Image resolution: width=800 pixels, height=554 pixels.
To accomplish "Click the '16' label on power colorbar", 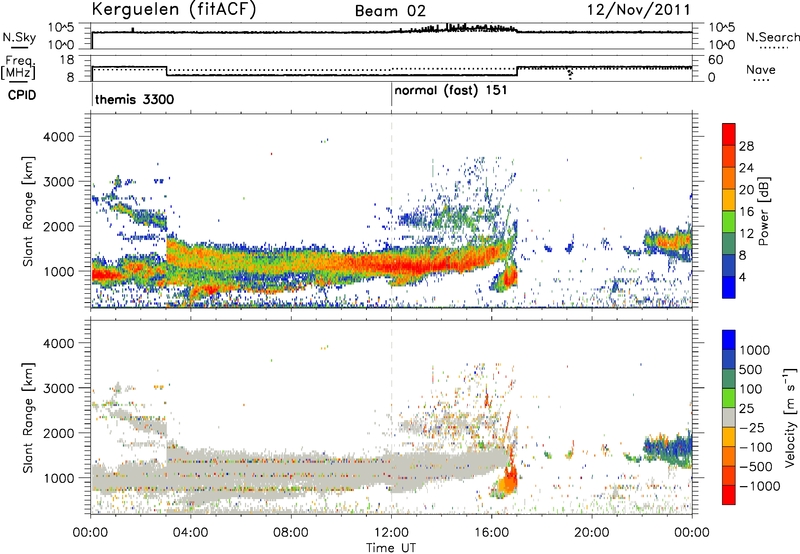I will [746, 212].
